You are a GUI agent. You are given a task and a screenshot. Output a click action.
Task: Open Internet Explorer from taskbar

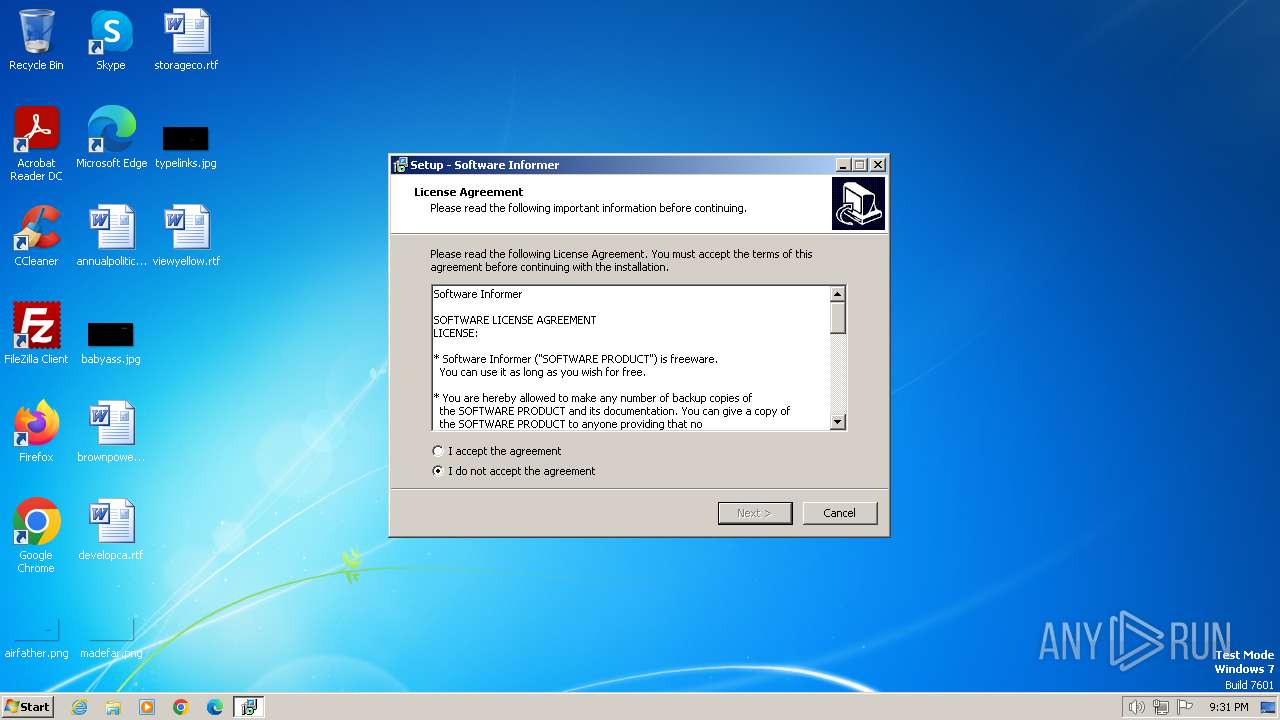79,707
